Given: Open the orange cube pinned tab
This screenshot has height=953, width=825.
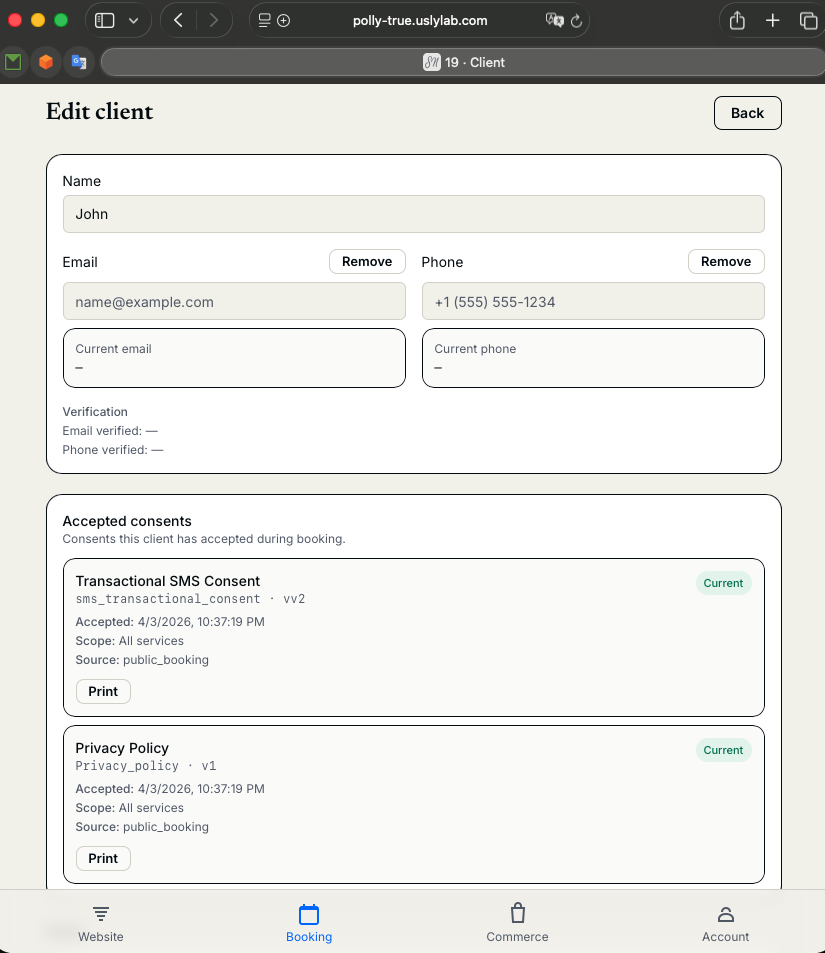Looking at the screenshot, I should (46, 62).
